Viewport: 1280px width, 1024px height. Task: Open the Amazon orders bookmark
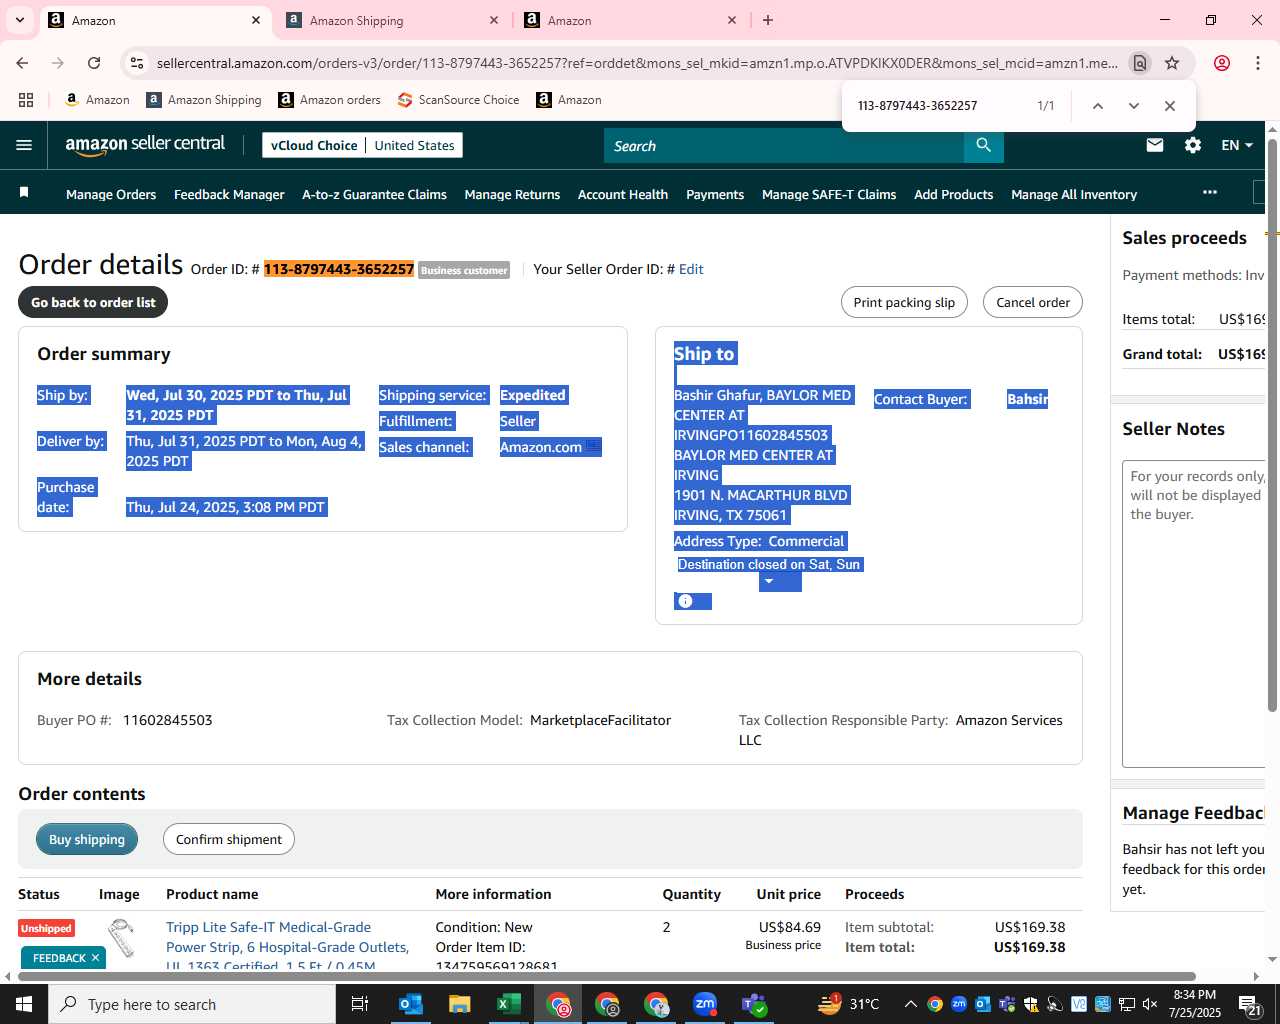(x=329, y=100)
